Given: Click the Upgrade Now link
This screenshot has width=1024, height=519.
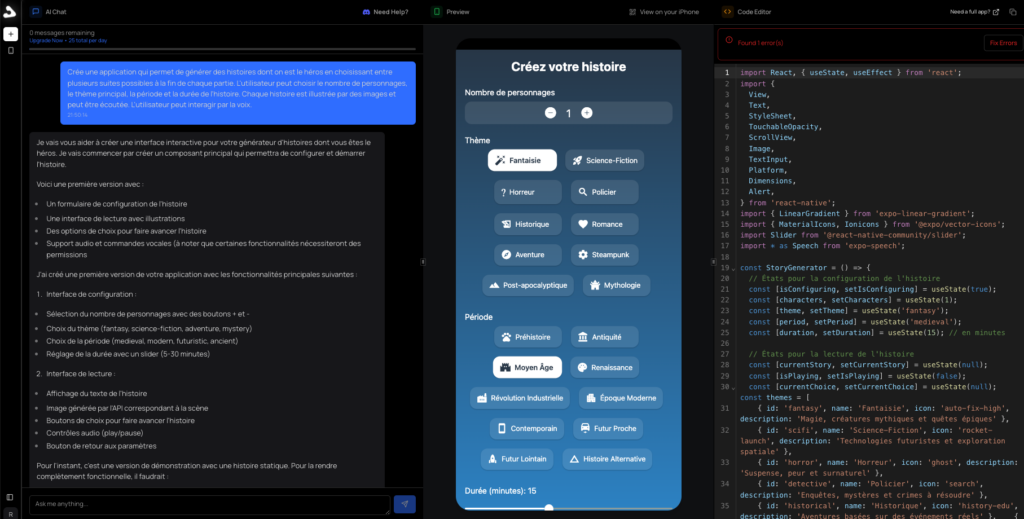Looking at the screenshot, I should [47, 40].
